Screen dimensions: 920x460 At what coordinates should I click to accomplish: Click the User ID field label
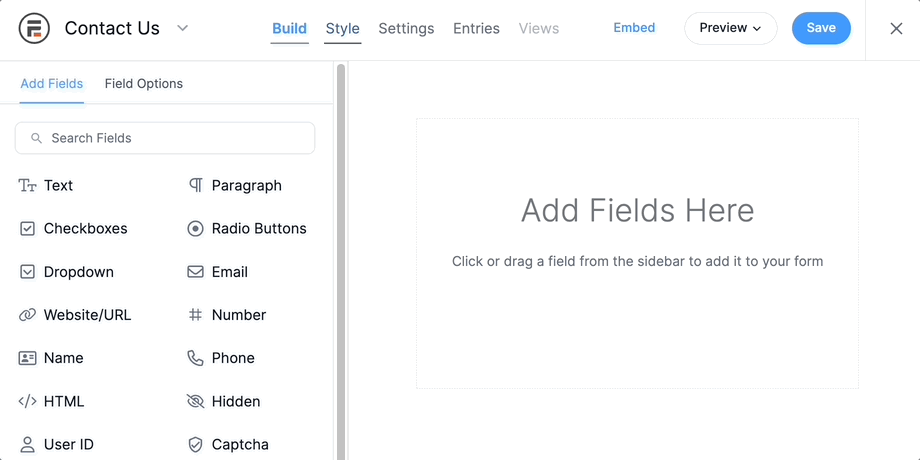coord(69,445)
